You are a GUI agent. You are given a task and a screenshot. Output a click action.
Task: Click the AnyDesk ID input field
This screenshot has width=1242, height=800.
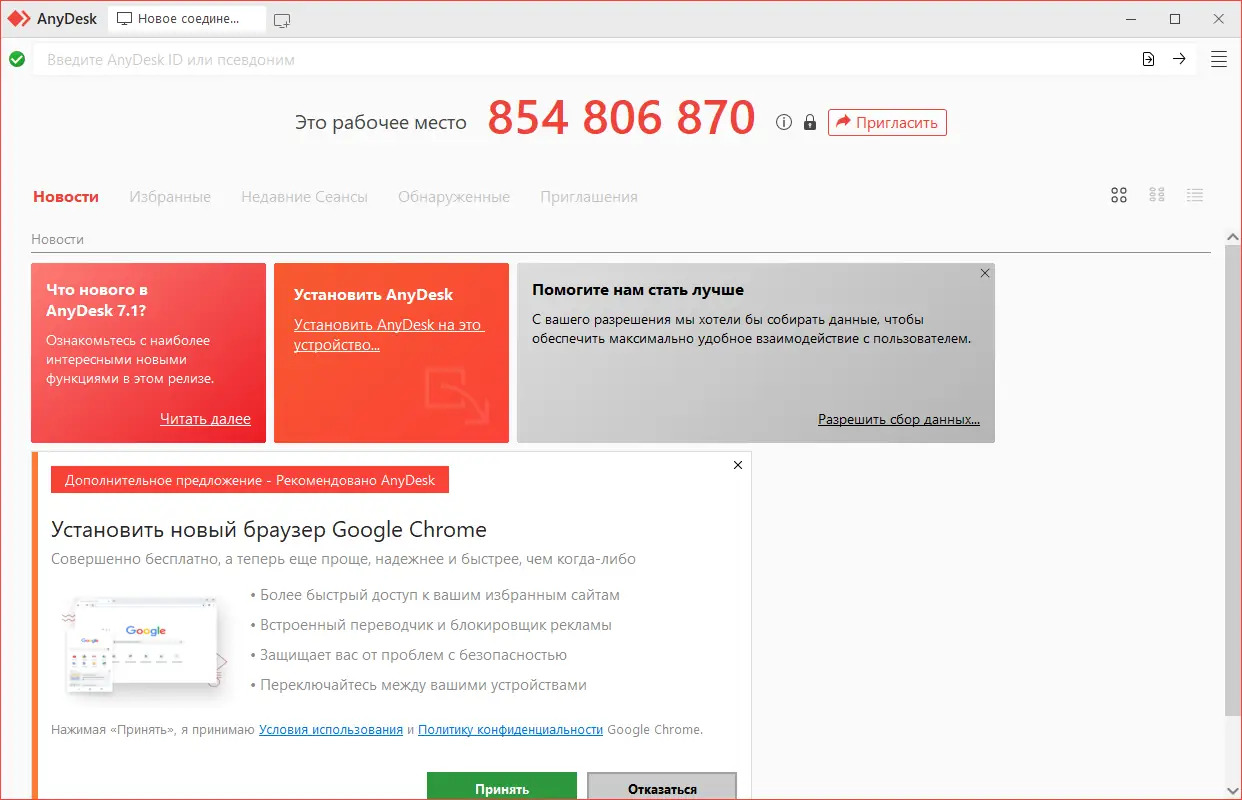tap(584, 59)
